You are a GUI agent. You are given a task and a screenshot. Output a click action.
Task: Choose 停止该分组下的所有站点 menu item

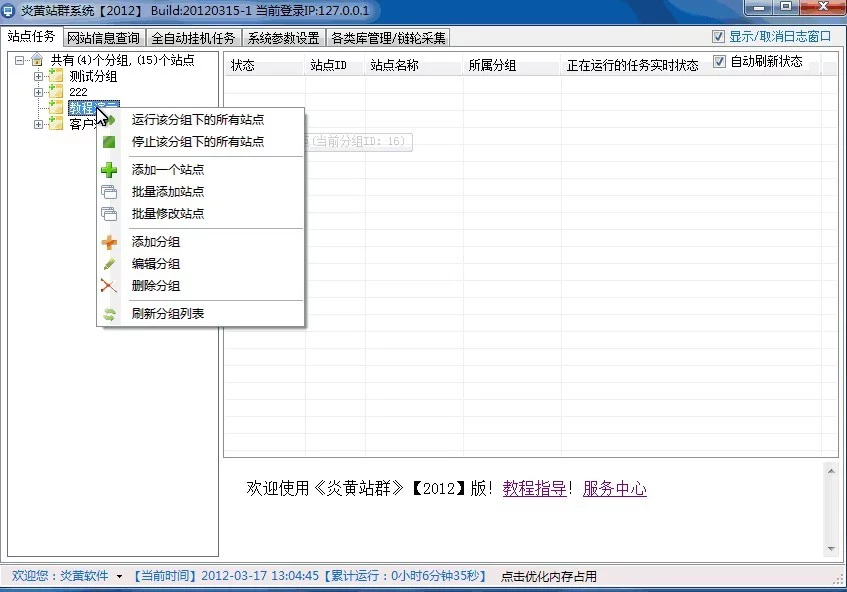pos(200,142)
